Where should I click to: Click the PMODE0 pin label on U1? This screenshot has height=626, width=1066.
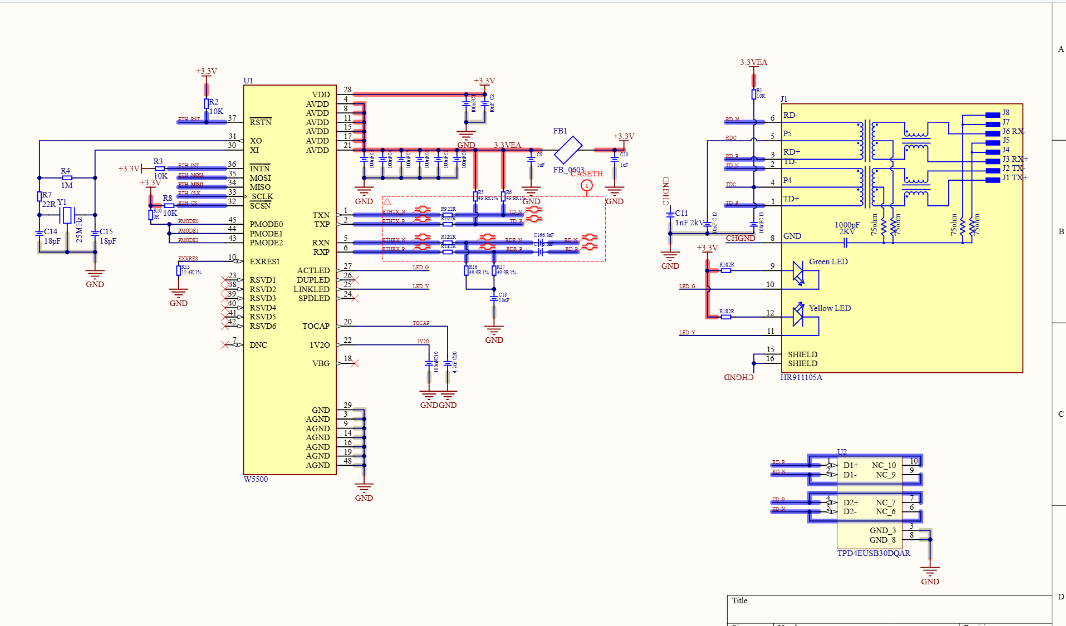[x=266, y=224]
